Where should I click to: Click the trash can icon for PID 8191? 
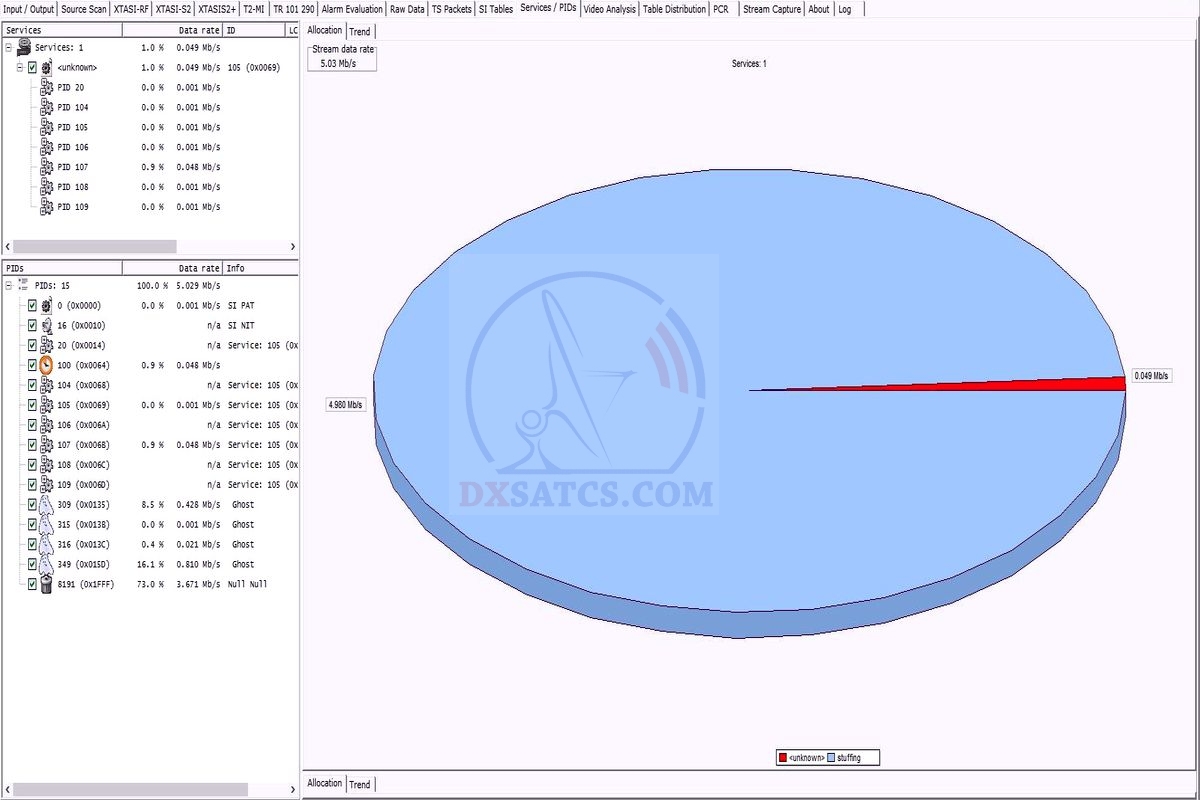click(x=46, y=584)
